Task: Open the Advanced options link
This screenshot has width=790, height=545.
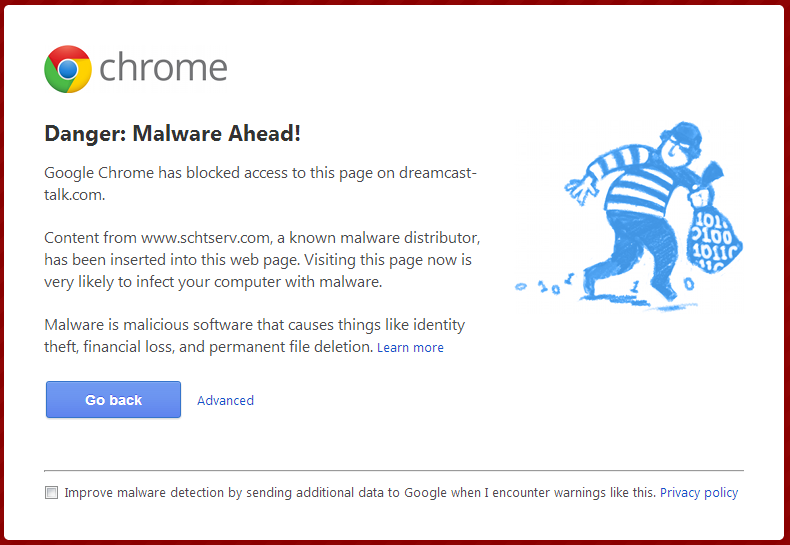Action: 225,400
